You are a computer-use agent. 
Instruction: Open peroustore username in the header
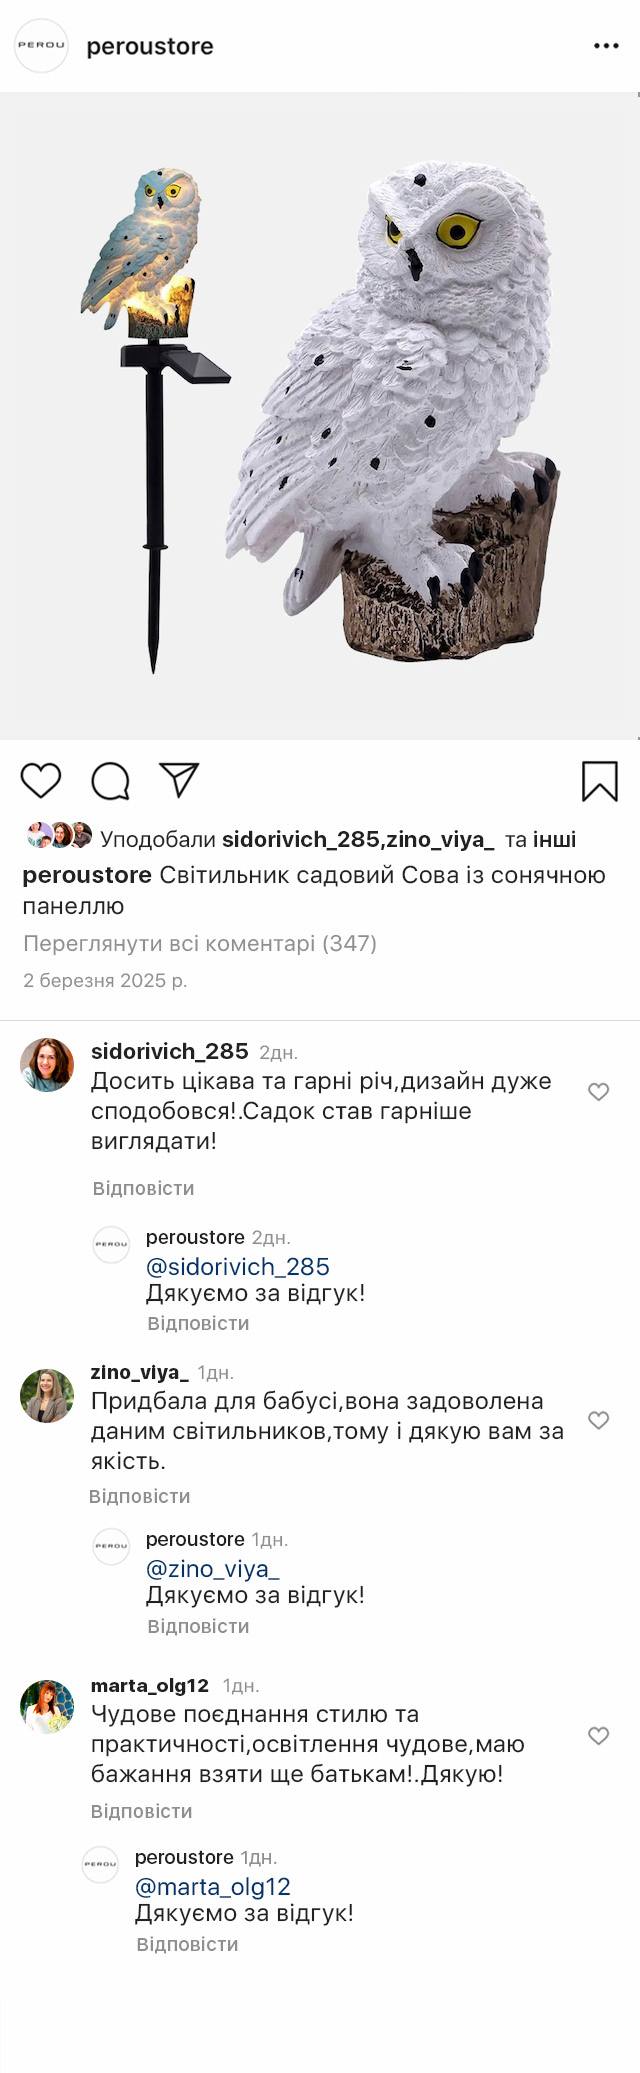point(150,46)
